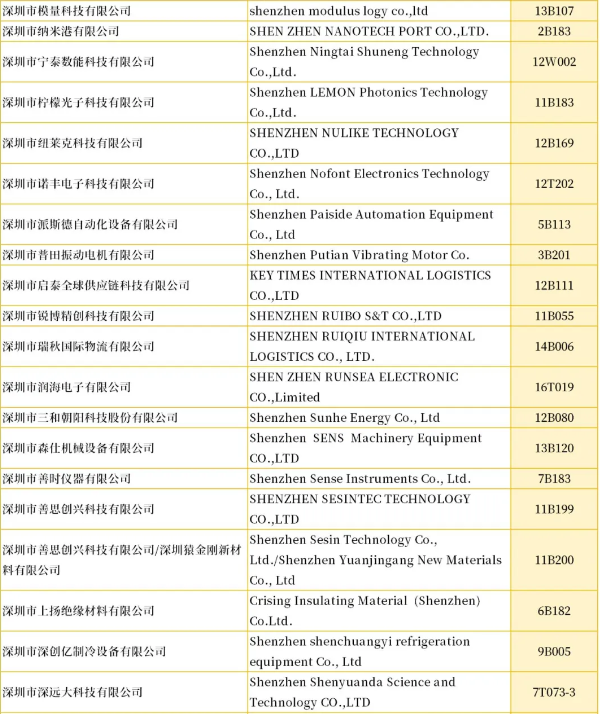Click Chinese name 深圳市模量科技有限公司

coord(66,11)
